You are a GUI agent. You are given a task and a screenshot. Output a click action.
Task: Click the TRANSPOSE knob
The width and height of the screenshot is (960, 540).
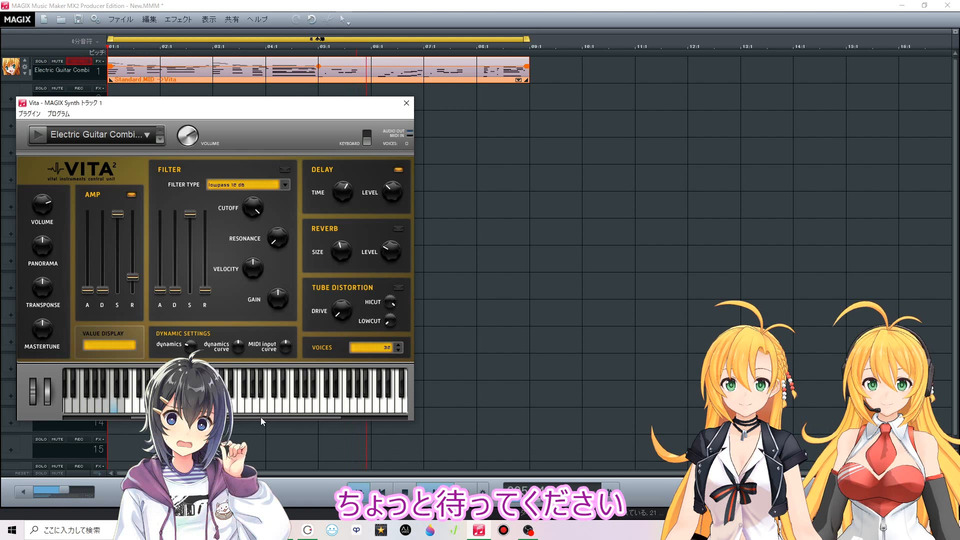point(42,288)
